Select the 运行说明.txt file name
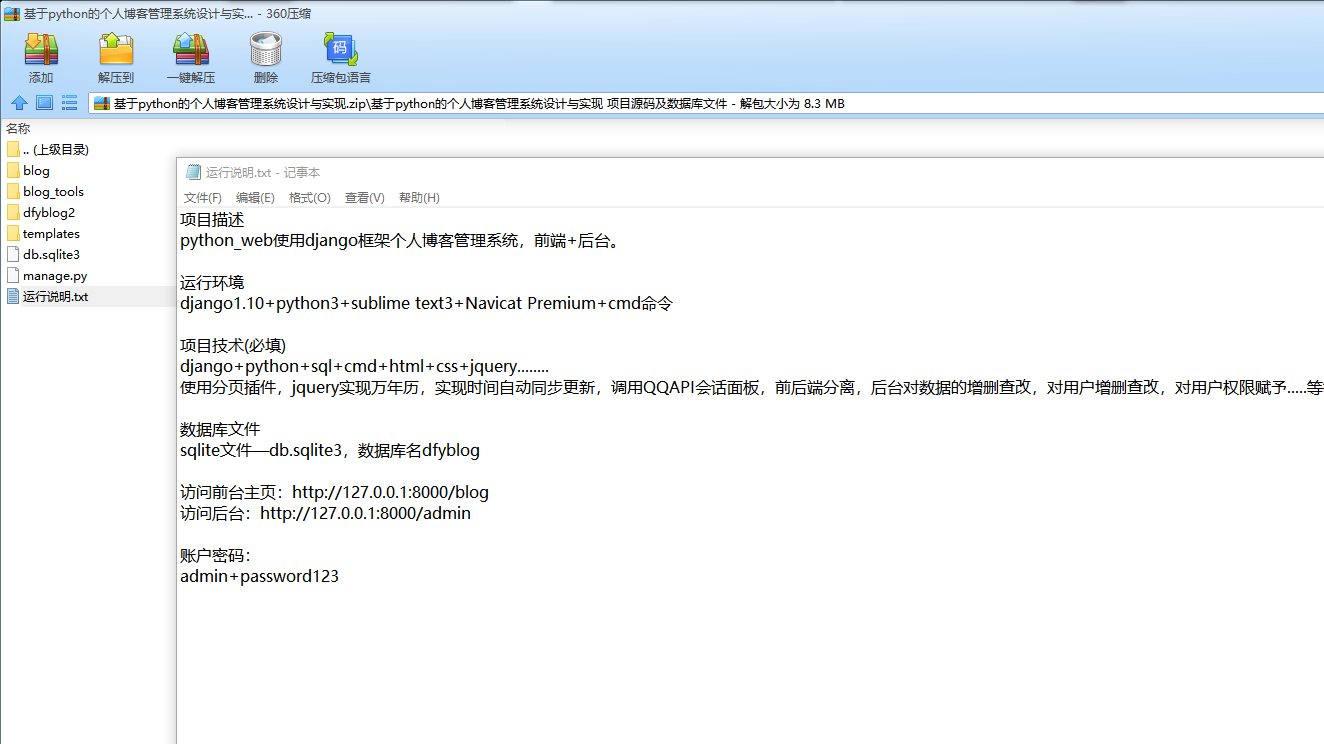 [55, 296]
